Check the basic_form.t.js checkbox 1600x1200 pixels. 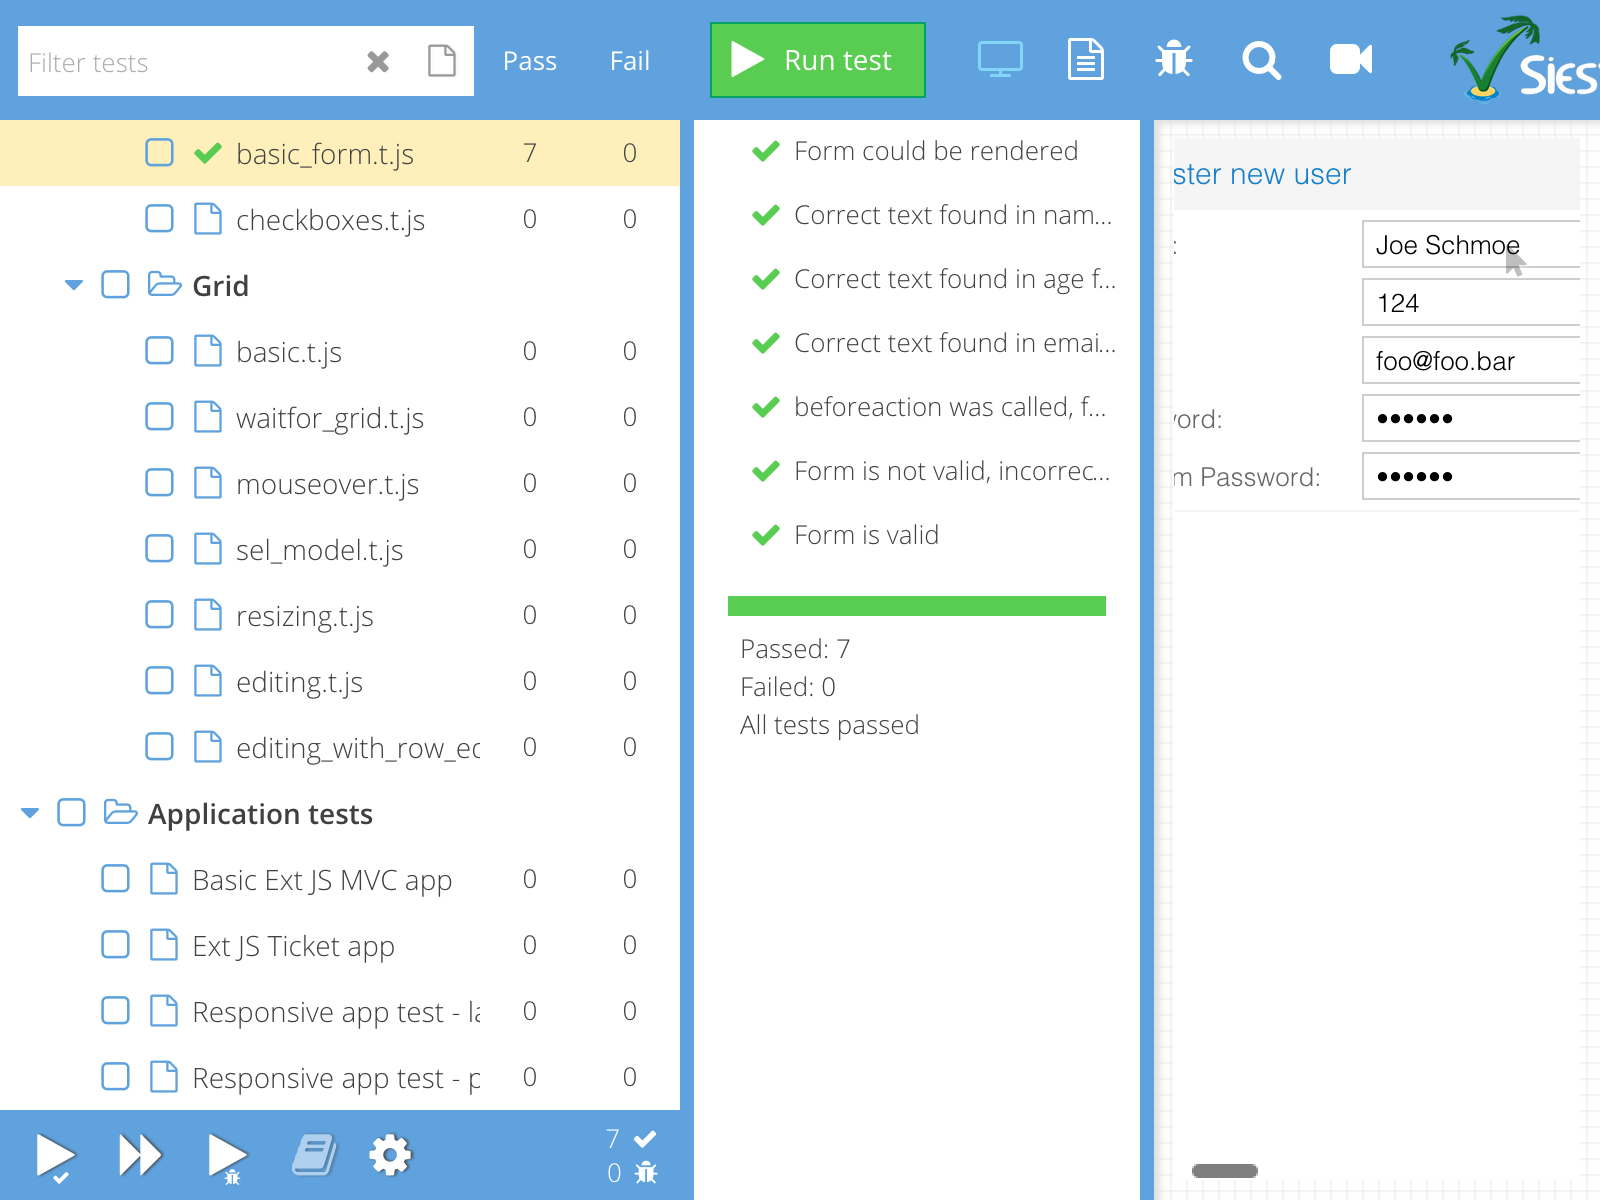pyautogui.click(x=159, y=153)
